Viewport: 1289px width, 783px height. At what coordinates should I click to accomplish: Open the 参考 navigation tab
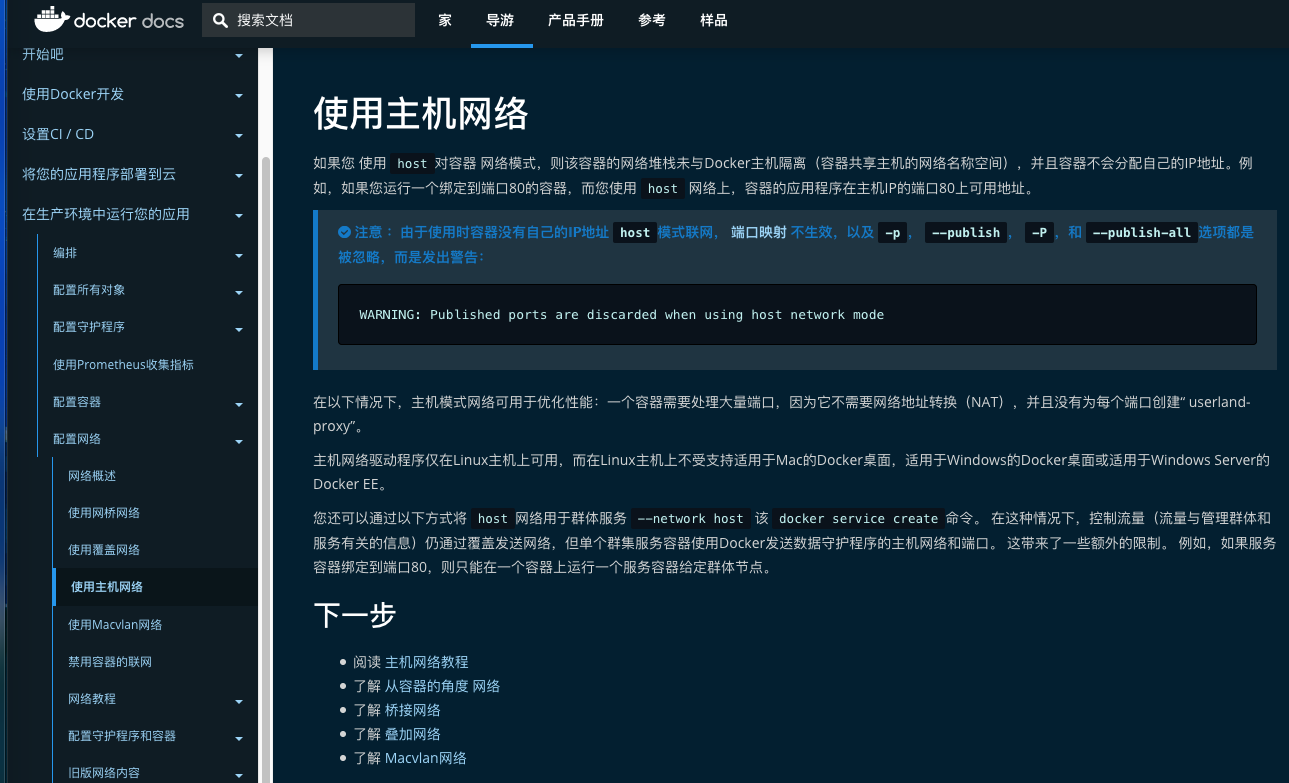[652, 20]
